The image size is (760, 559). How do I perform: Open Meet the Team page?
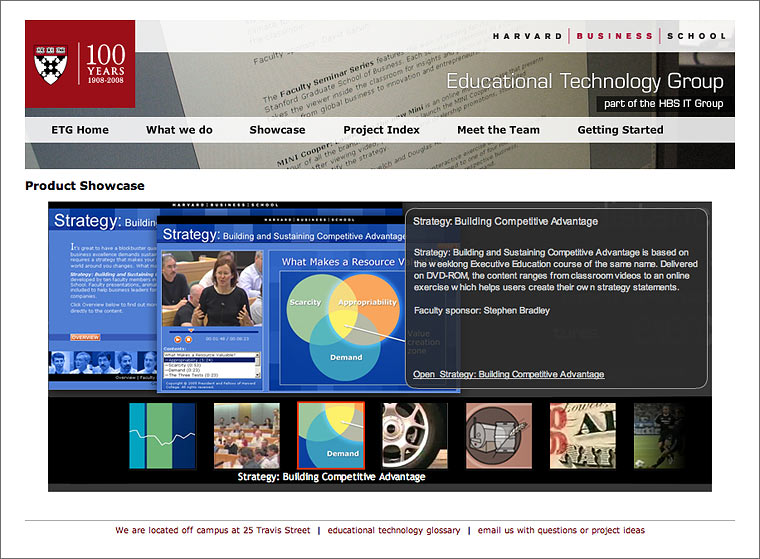498,130
